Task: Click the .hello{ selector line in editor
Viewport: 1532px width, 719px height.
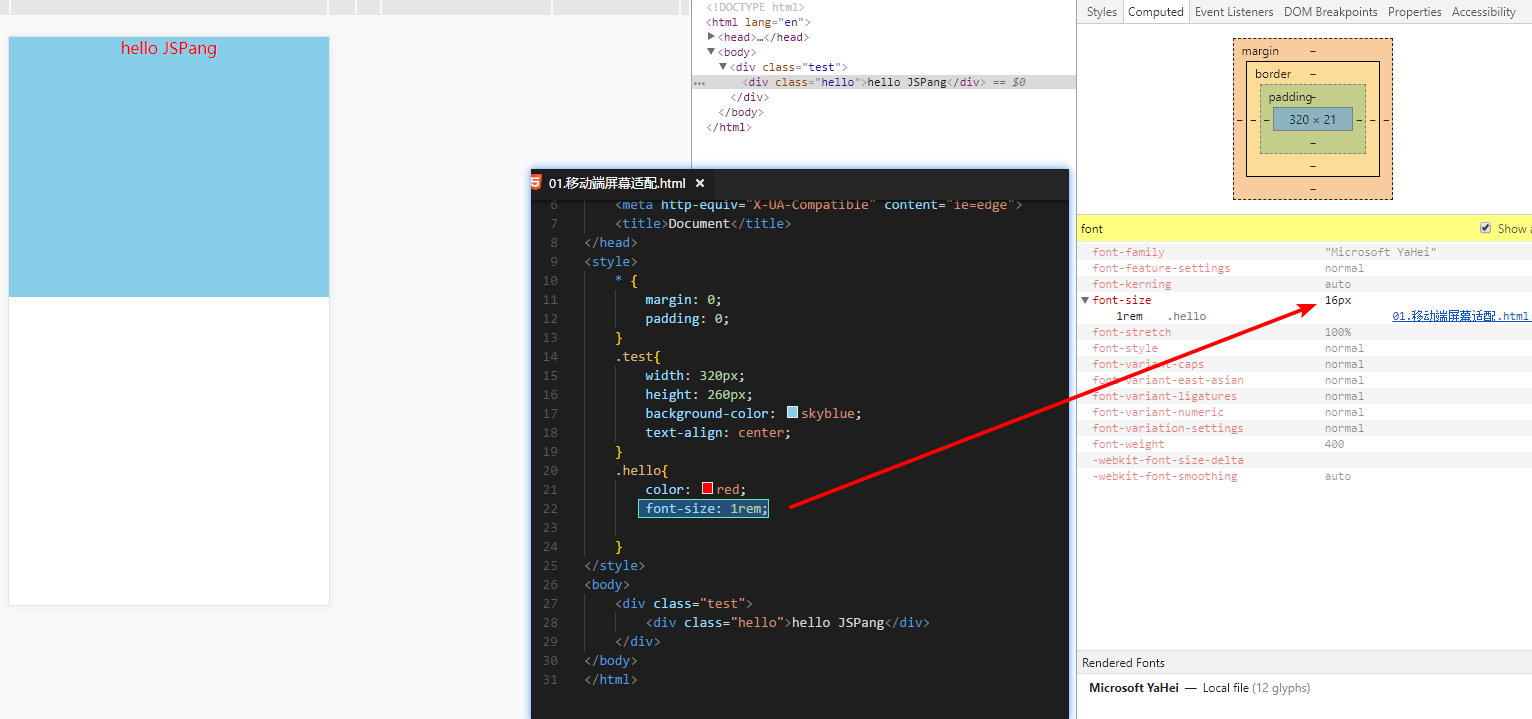Action: [641, 470]
